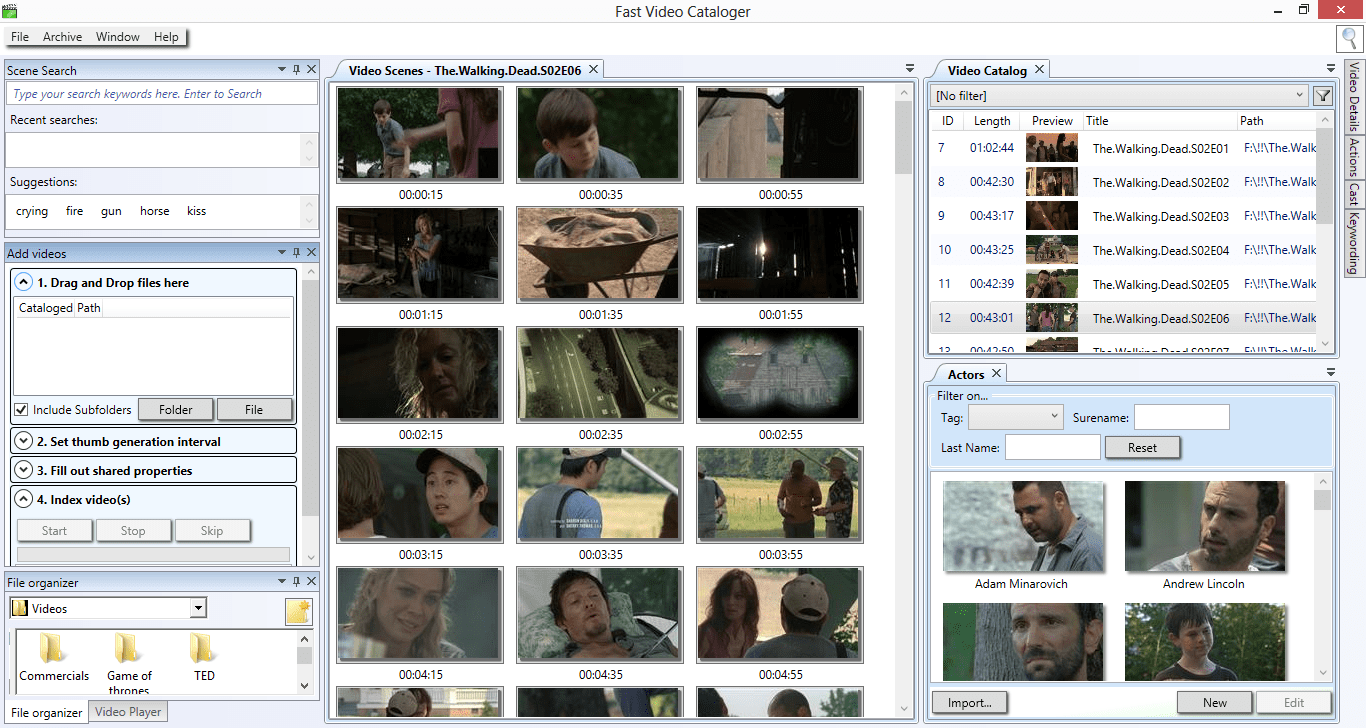1366x728 pixels.
Task: Collapse the Drag and Drop files section
Action: point(23,283)
